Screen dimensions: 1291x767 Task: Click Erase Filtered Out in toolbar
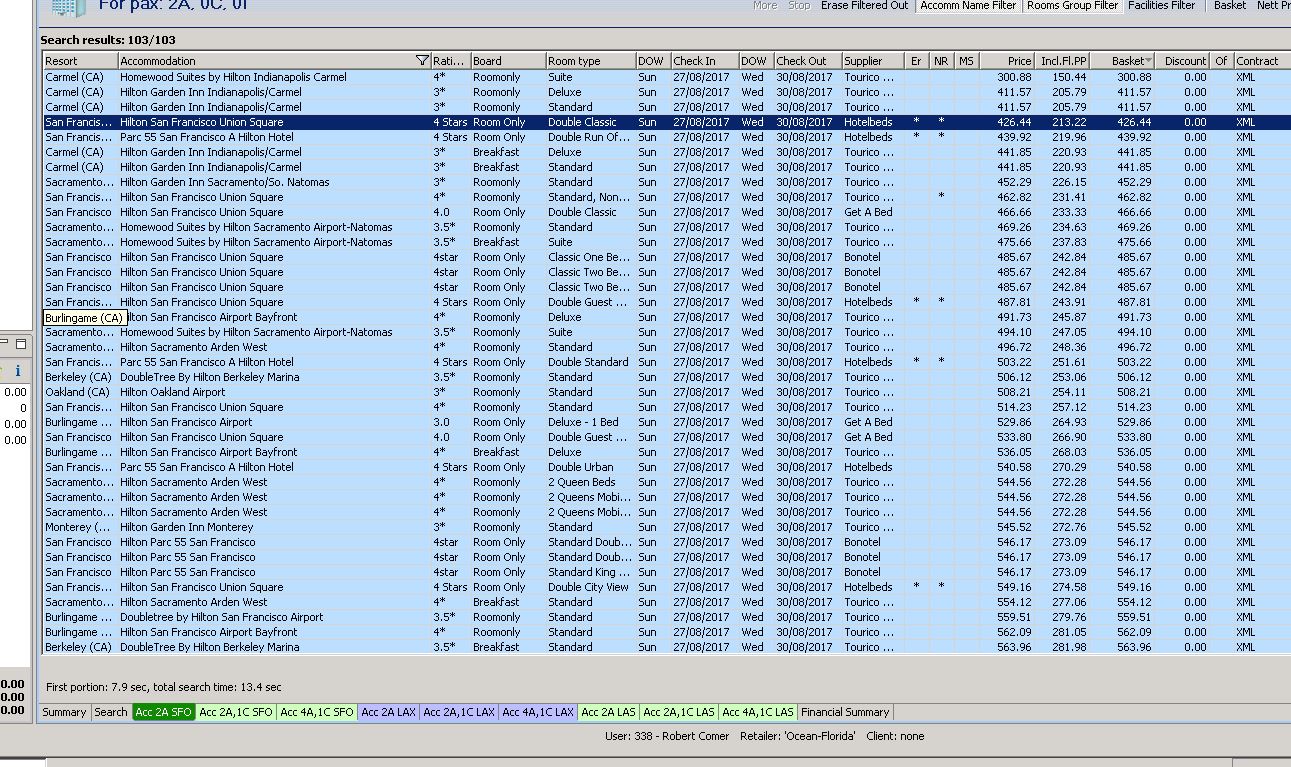pos(864,6)
